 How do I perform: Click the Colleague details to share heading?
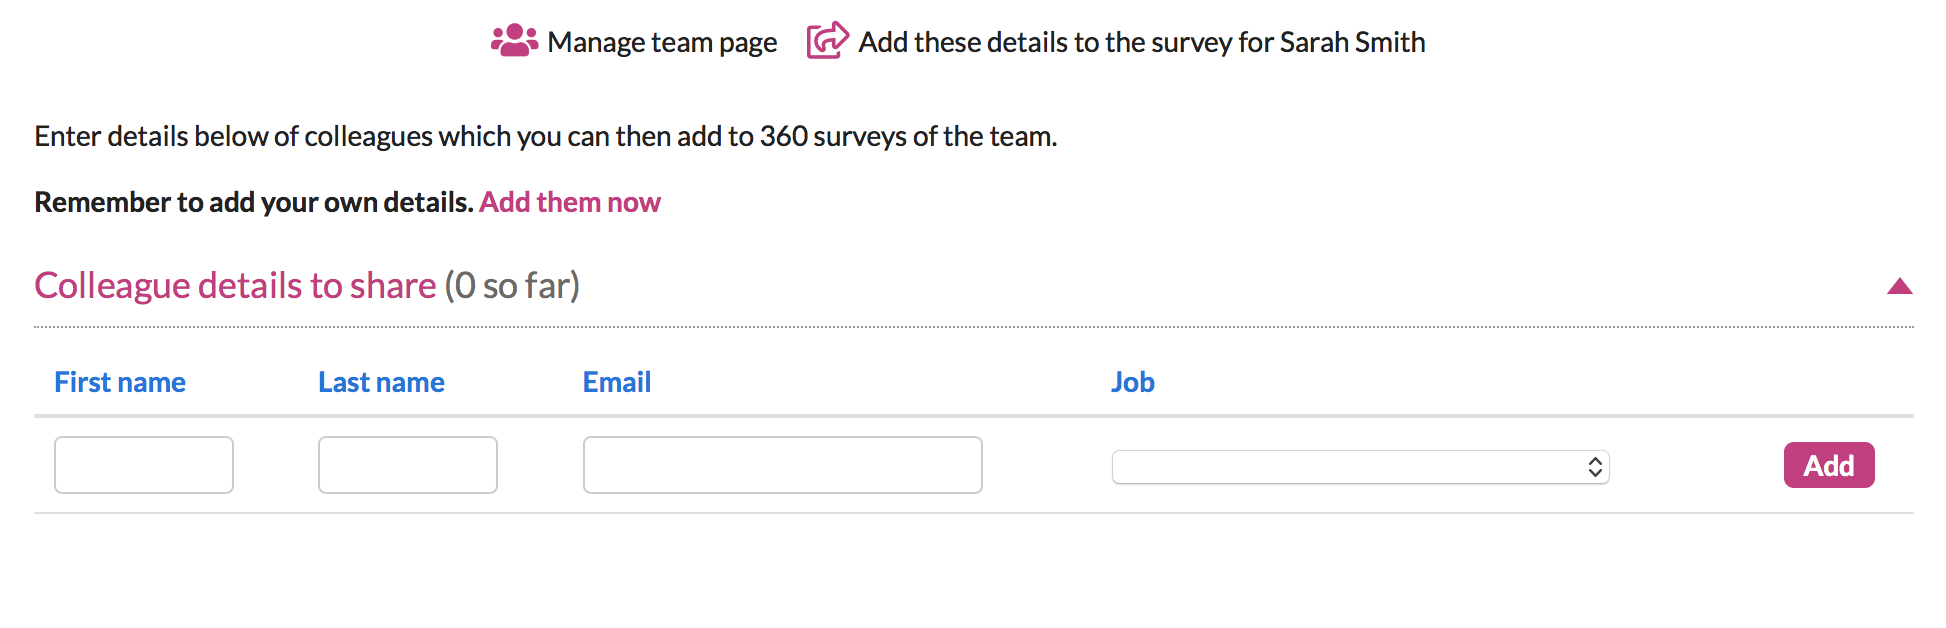(235, 286)
